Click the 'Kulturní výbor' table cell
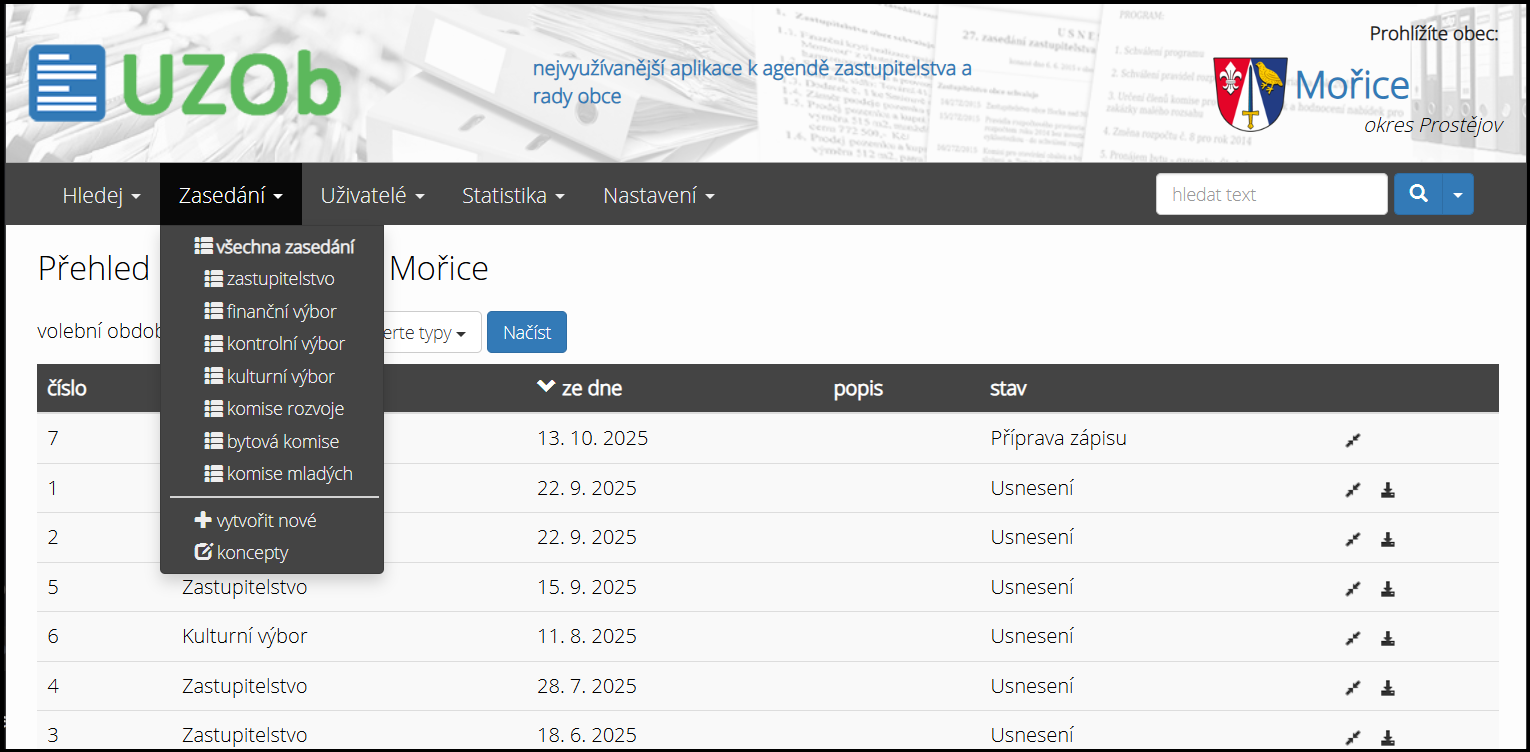This screenshot has height=752, width=1530. click(x=245, y=636)
